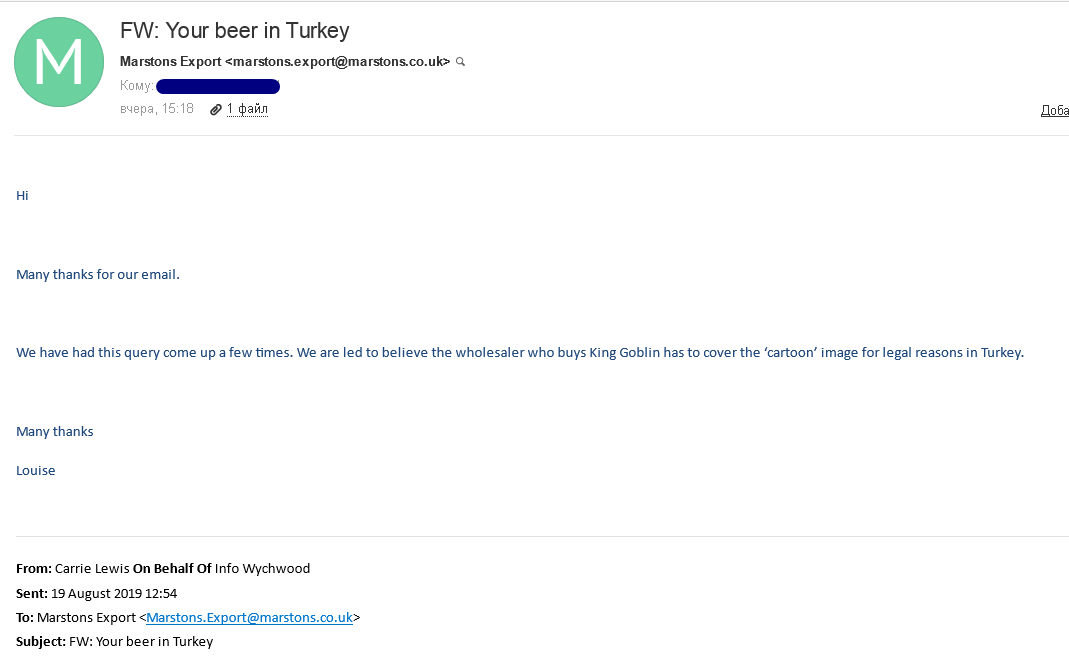
Task: Click the "Many thanks" closing line
Action: point(55,431)
